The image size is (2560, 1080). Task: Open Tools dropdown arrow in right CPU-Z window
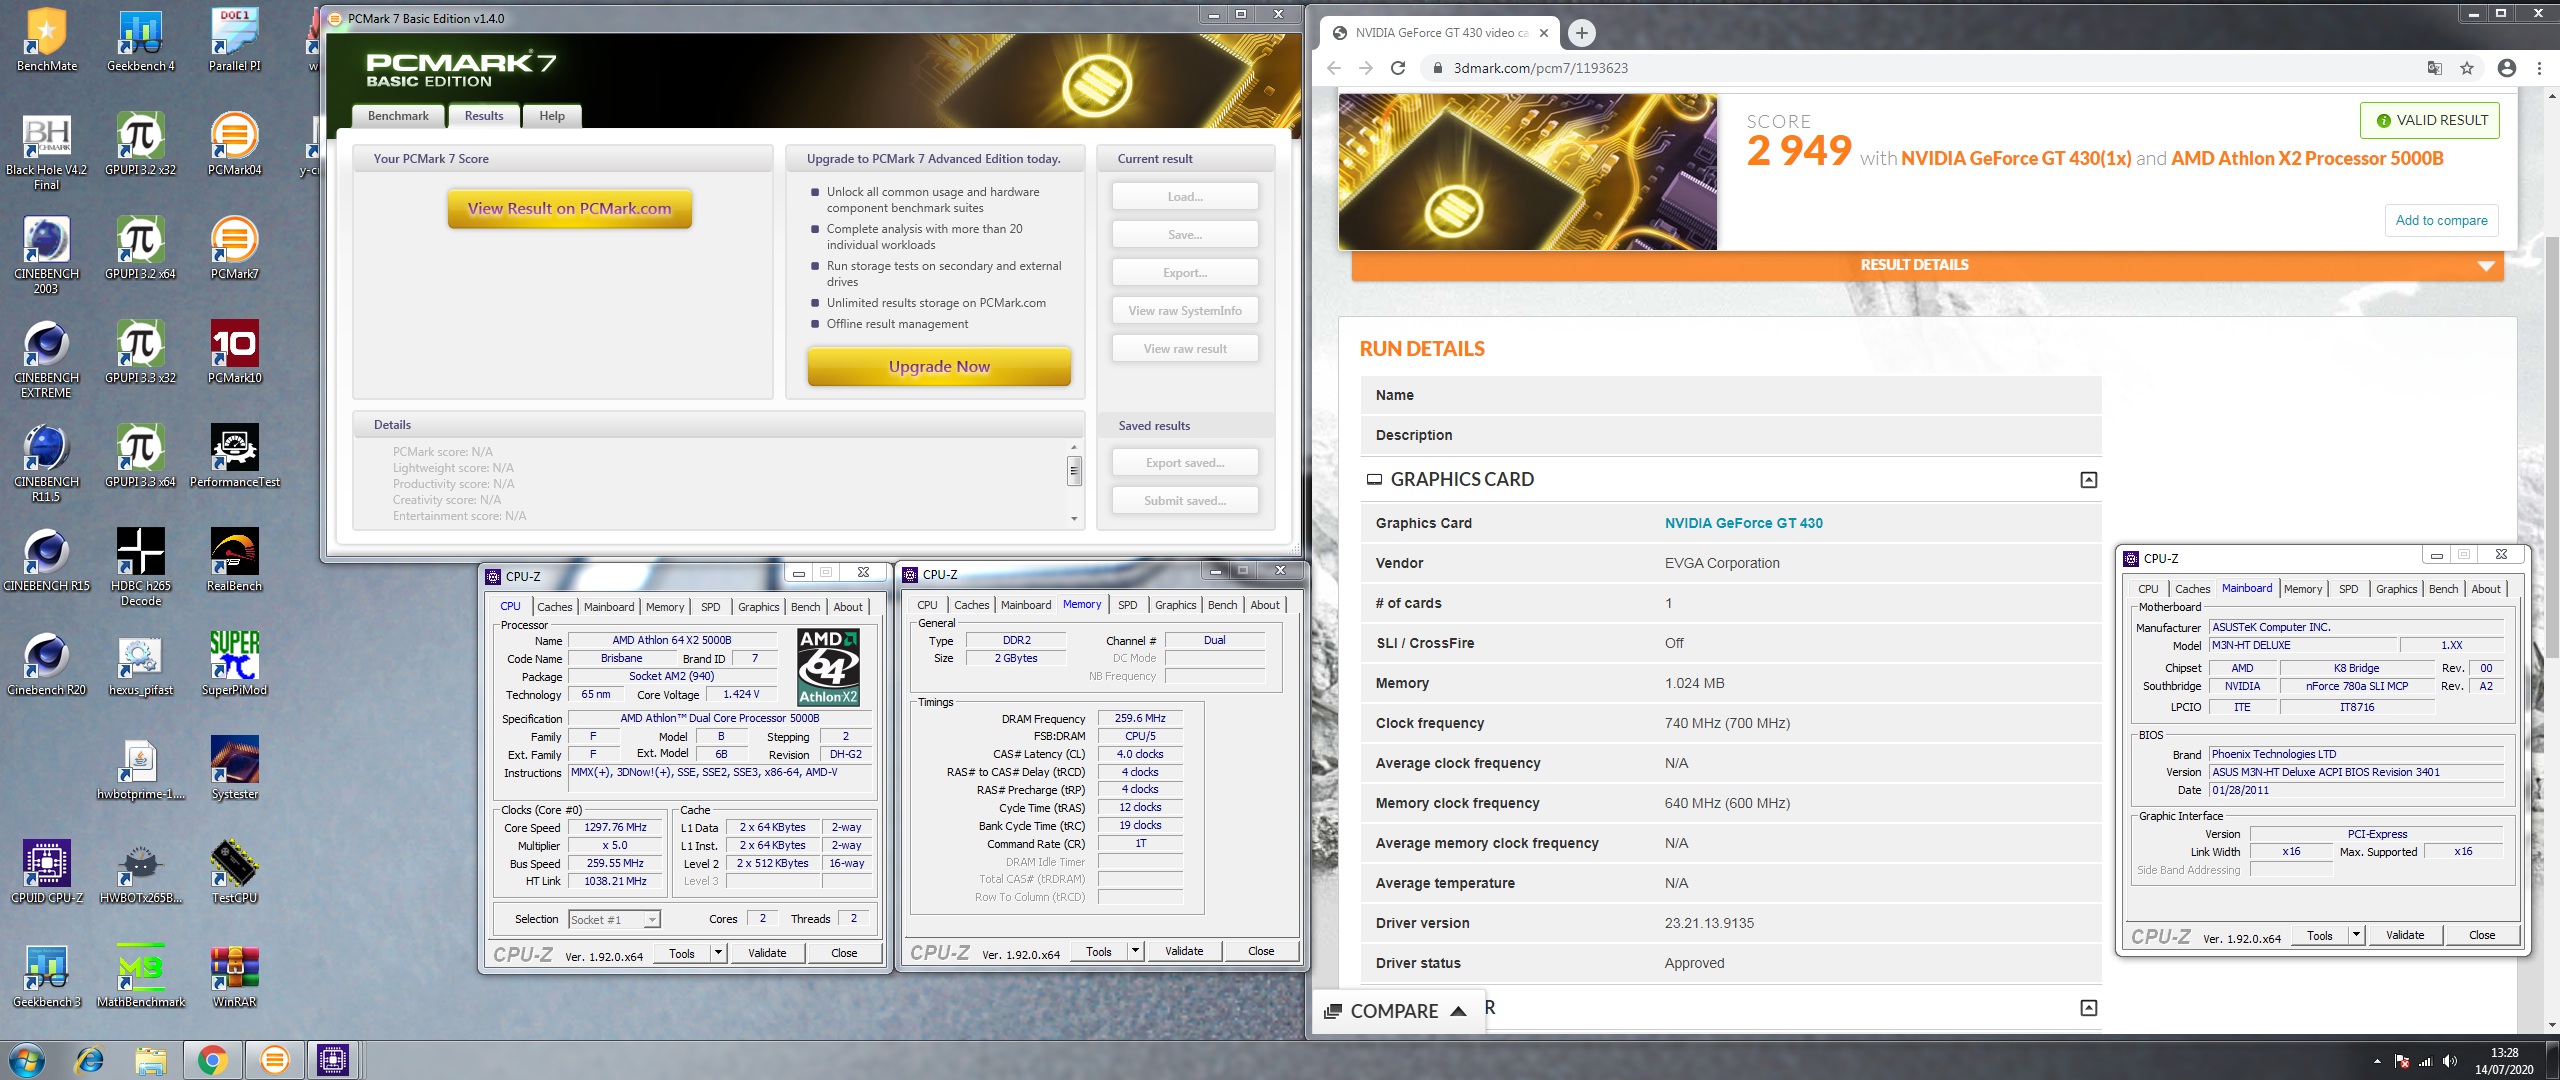pyautogui.click(x=2356, y=935)
